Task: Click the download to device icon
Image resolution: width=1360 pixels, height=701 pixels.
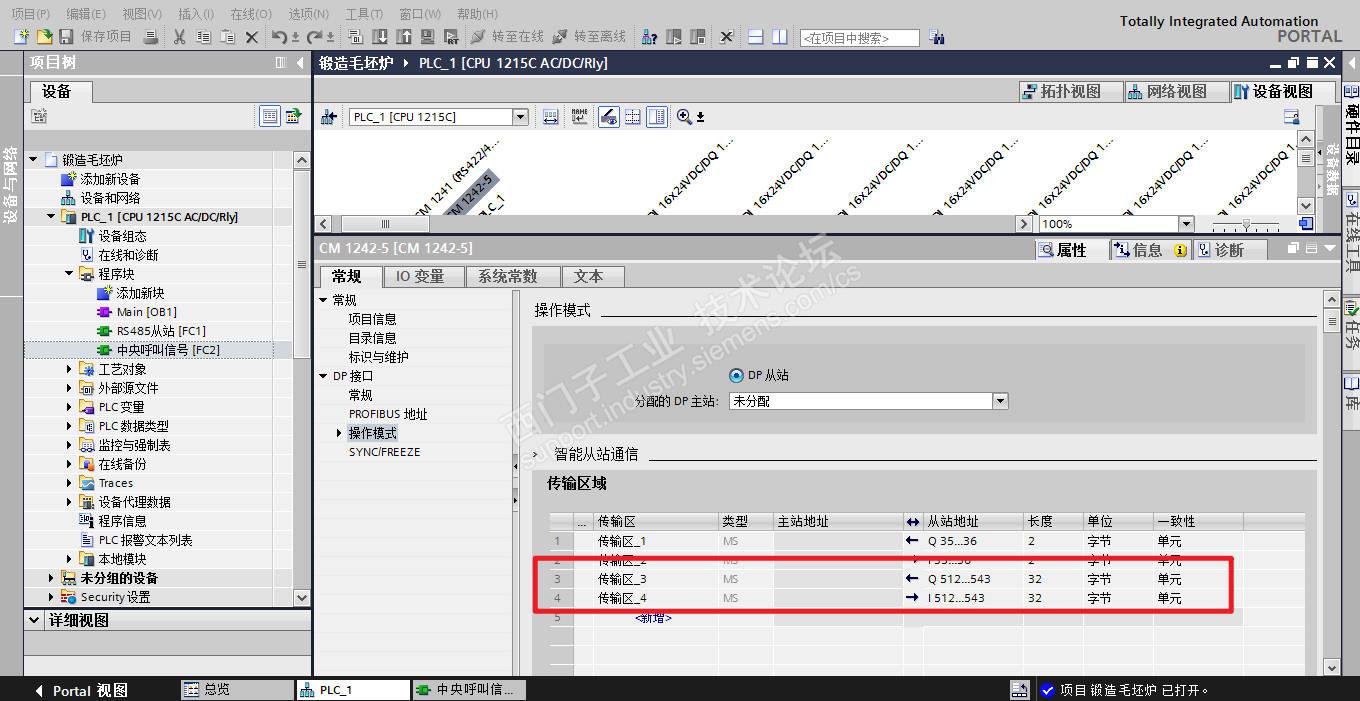Action: tap(380, 36)
